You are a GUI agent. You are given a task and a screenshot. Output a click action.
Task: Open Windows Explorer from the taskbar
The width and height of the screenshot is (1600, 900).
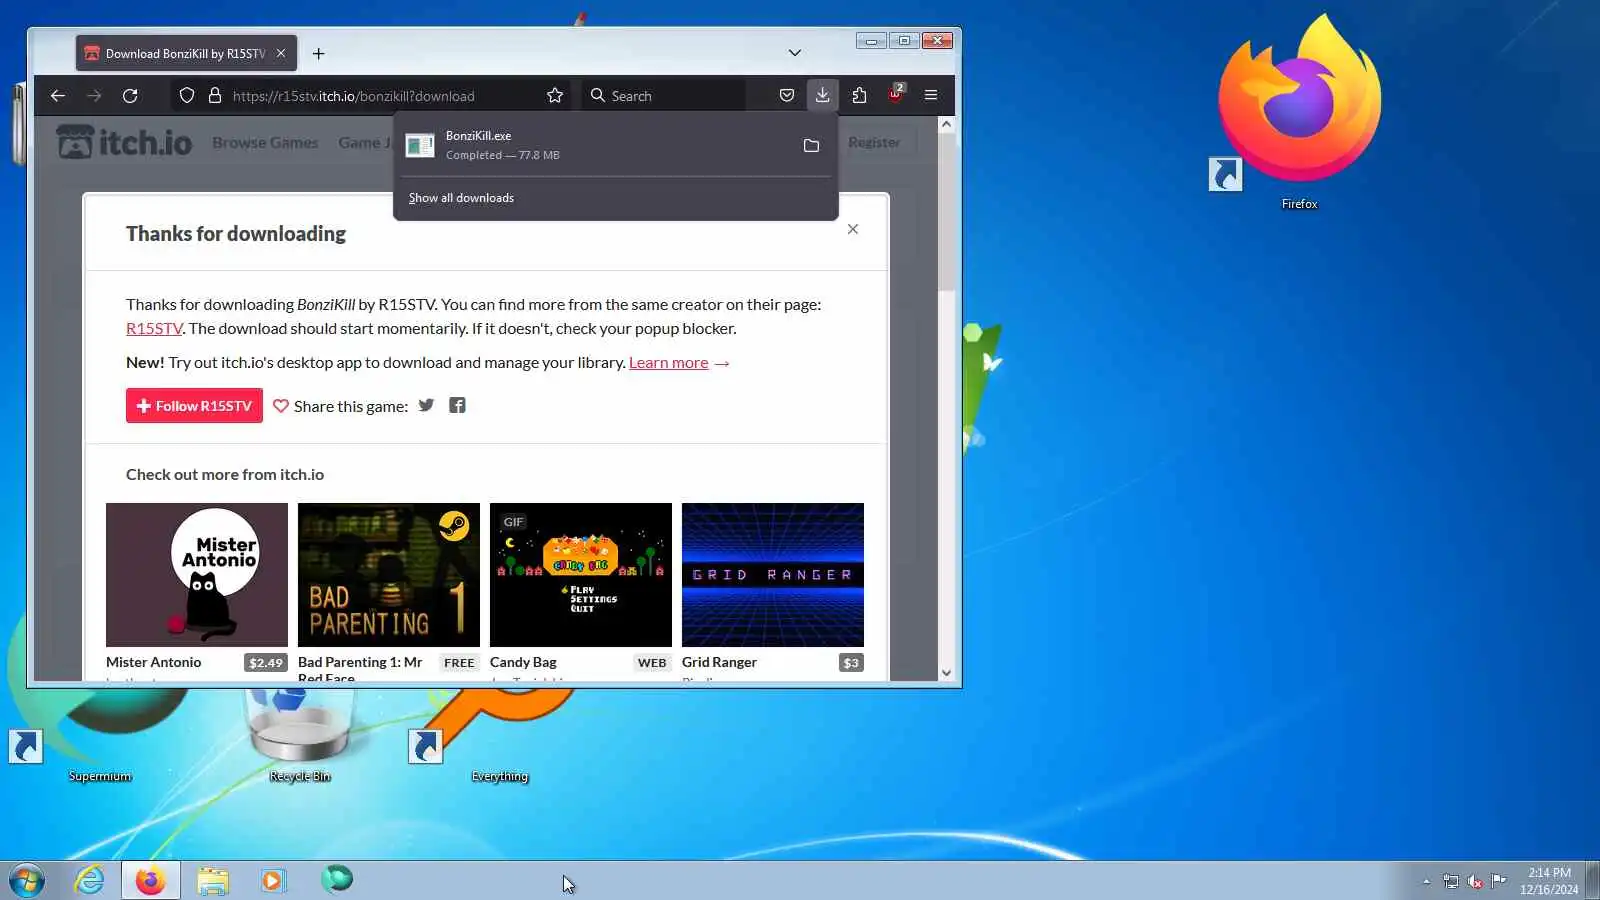(x=213, y=881)
